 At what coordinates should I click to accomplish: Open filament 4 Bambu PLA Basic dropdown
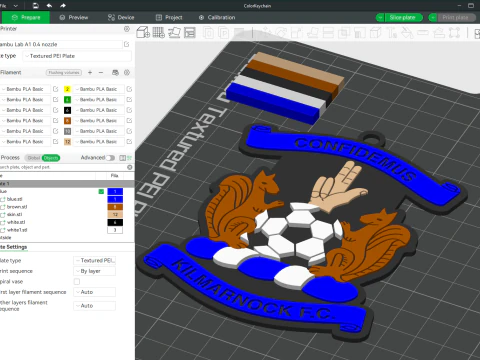(x=99, y=99)
